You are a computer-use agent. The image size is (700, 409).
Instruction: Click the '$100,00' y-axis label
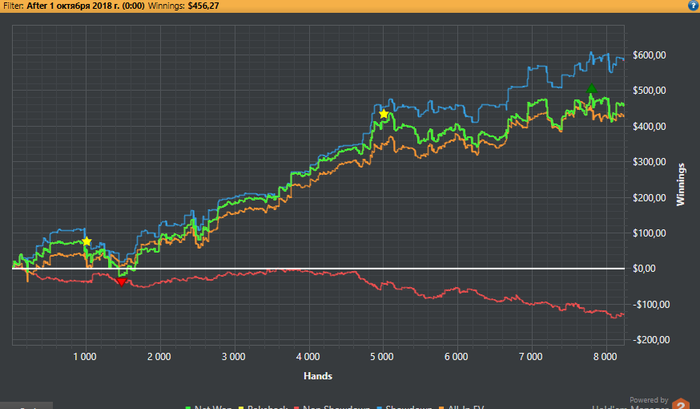click(649, 233)
